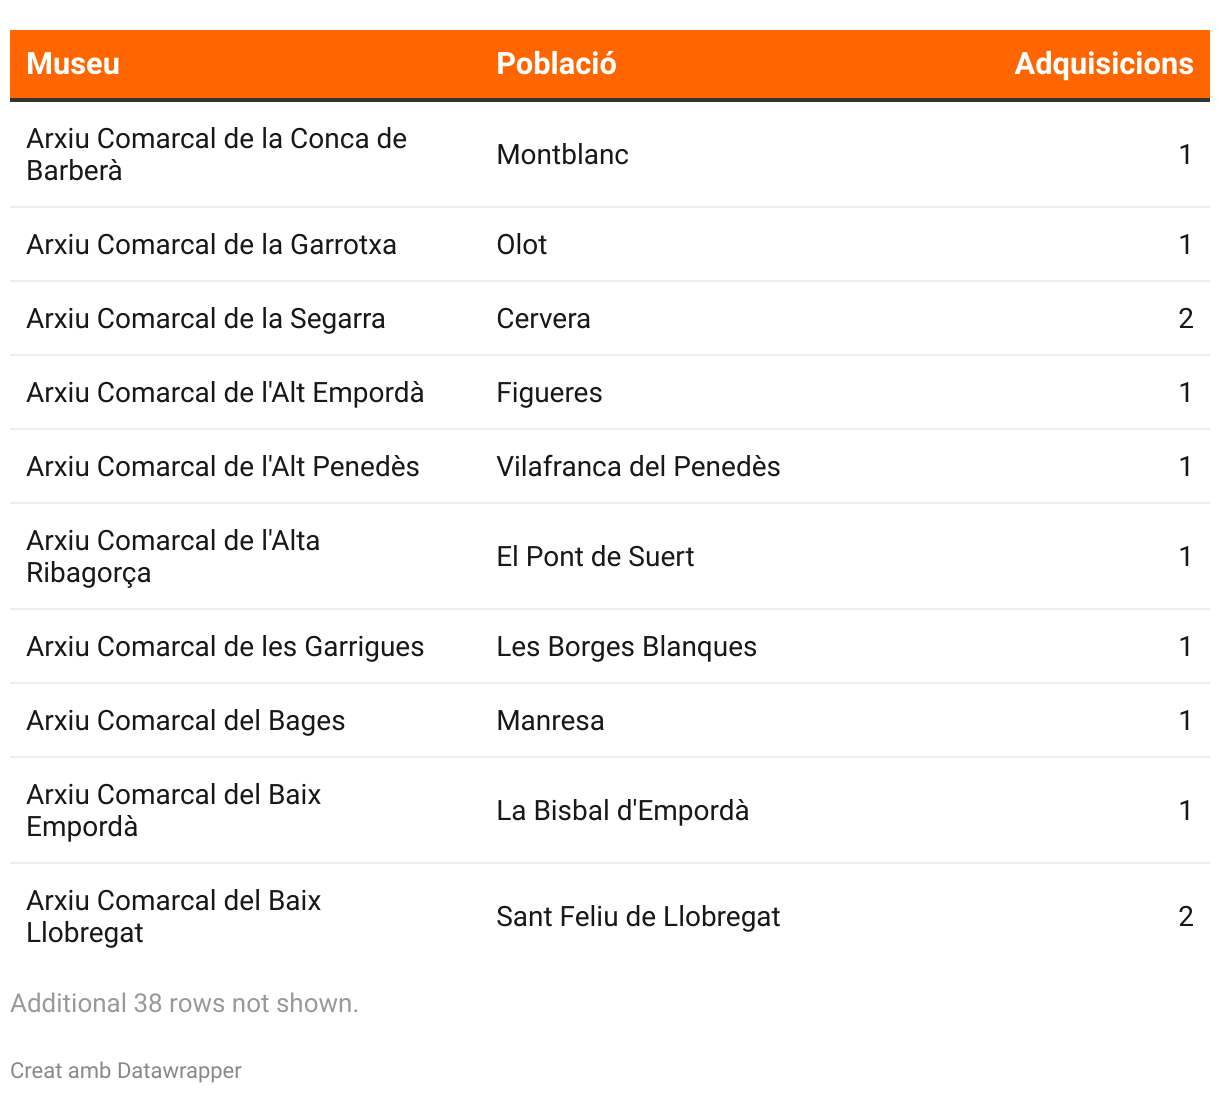The width and height of the screenshot is (1220, 1094).
Task: Click the Arxiu Comarcal del Bages row
Action: [x=610, y=721]
